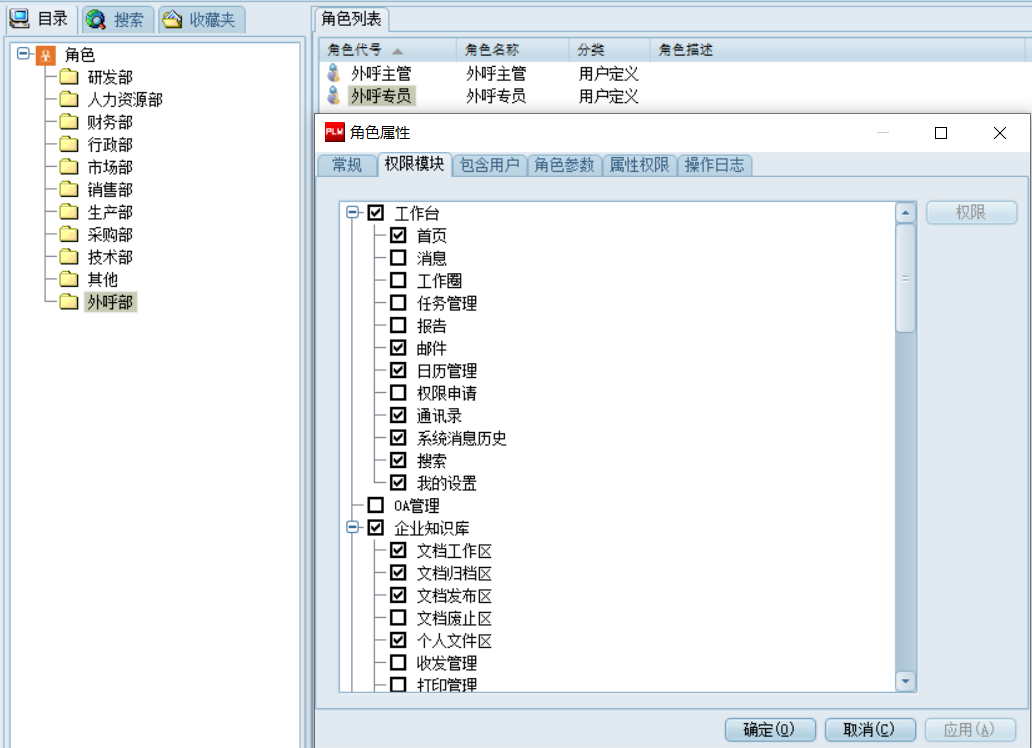The width and height of the screenshot is (1032, 748).
Task: Select the 研发部 folder icon
Action: coord(68,77)
